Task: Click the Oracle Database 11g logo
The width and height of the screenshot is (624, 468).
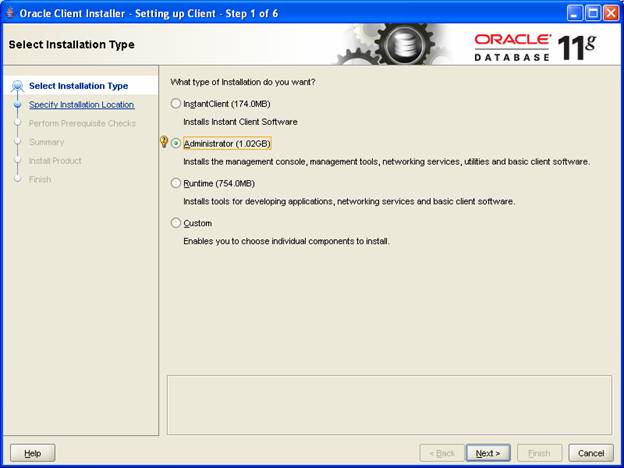Action: pos(534,47)
